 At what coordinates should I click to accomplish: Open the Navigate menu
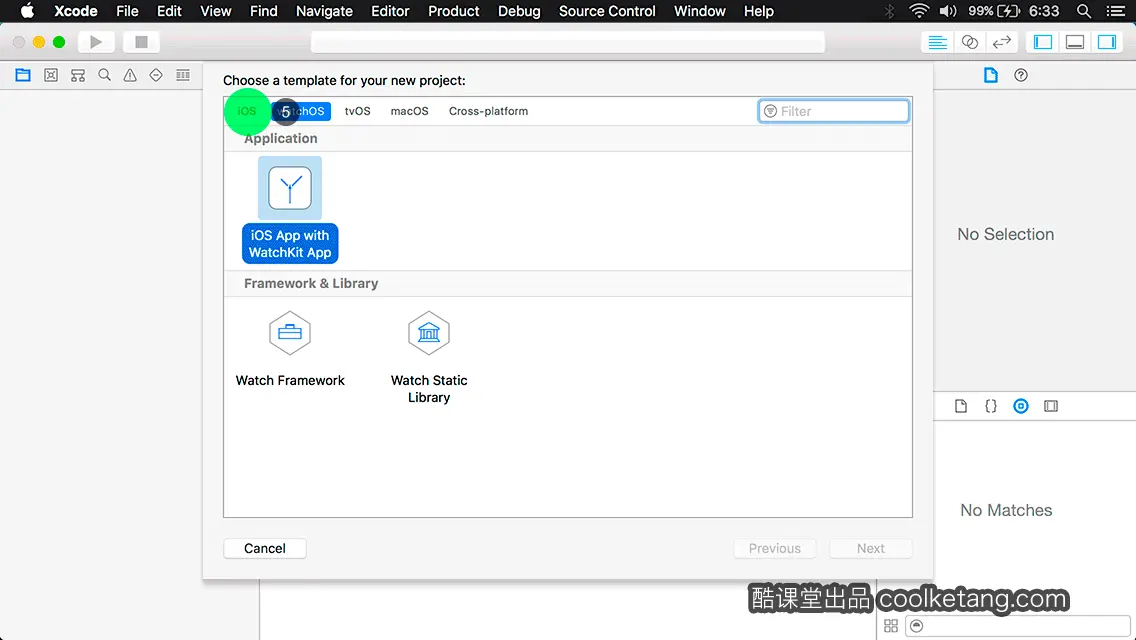click(324, 11)
